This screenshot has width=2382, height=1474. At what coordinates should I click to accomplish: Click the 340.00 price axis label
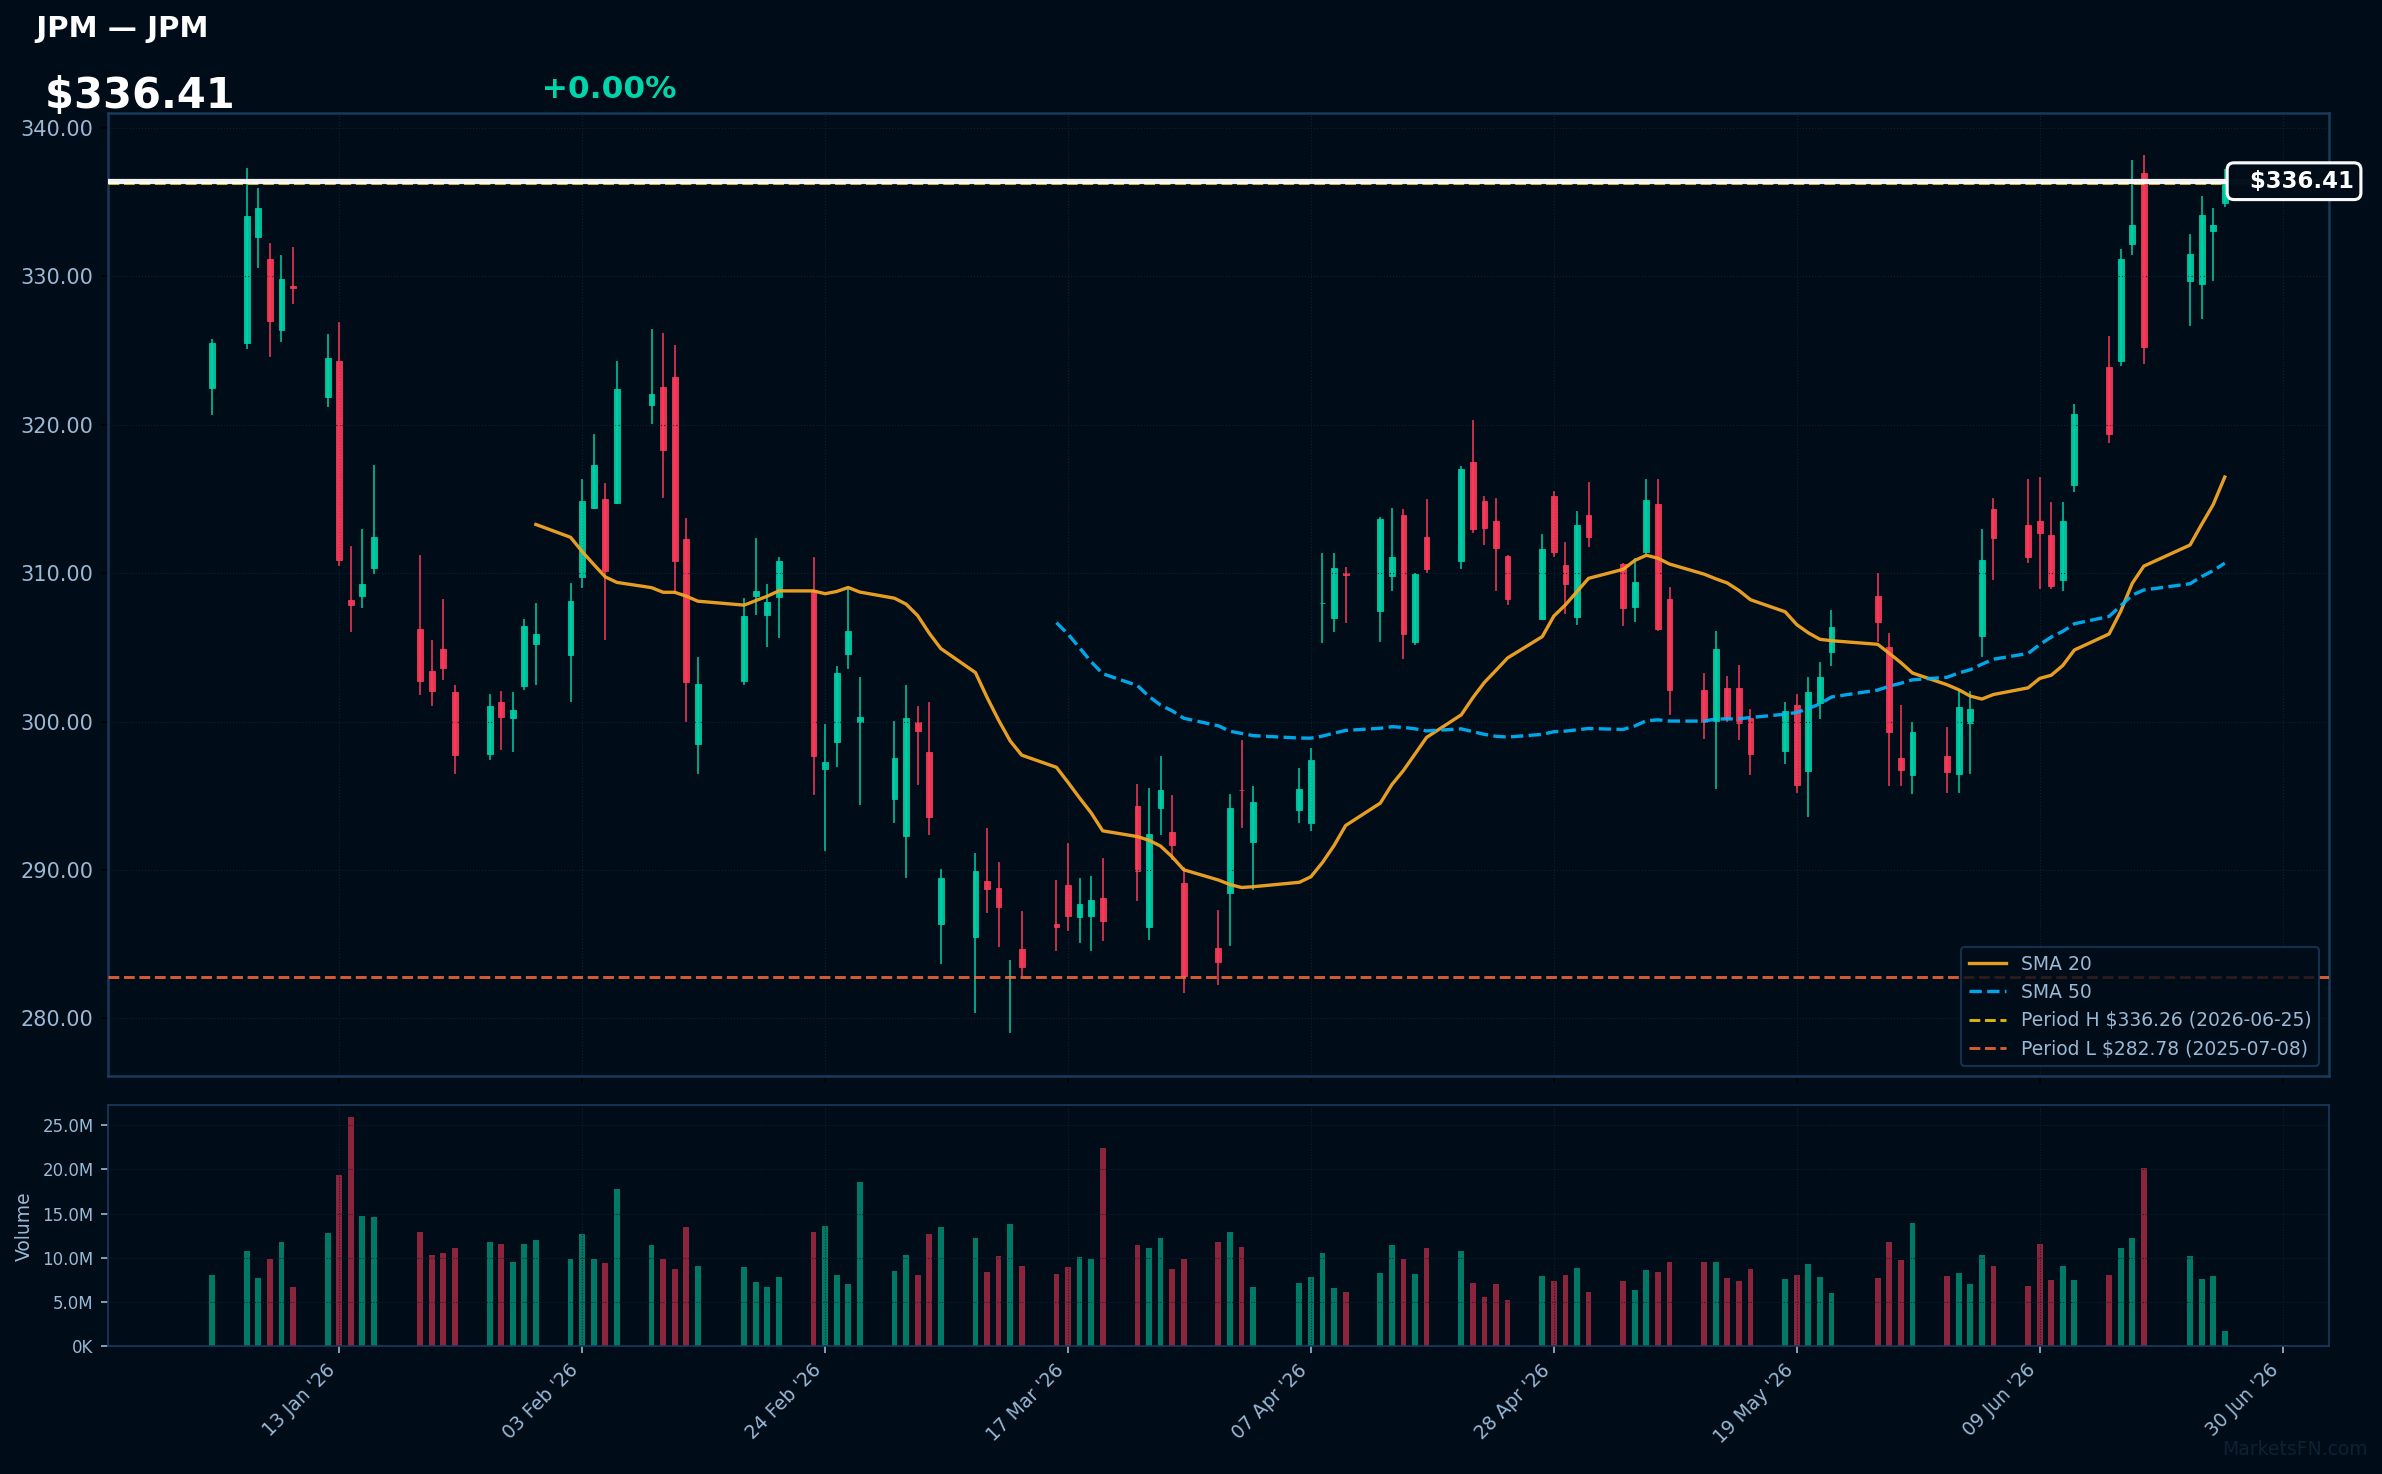point(57,128)
